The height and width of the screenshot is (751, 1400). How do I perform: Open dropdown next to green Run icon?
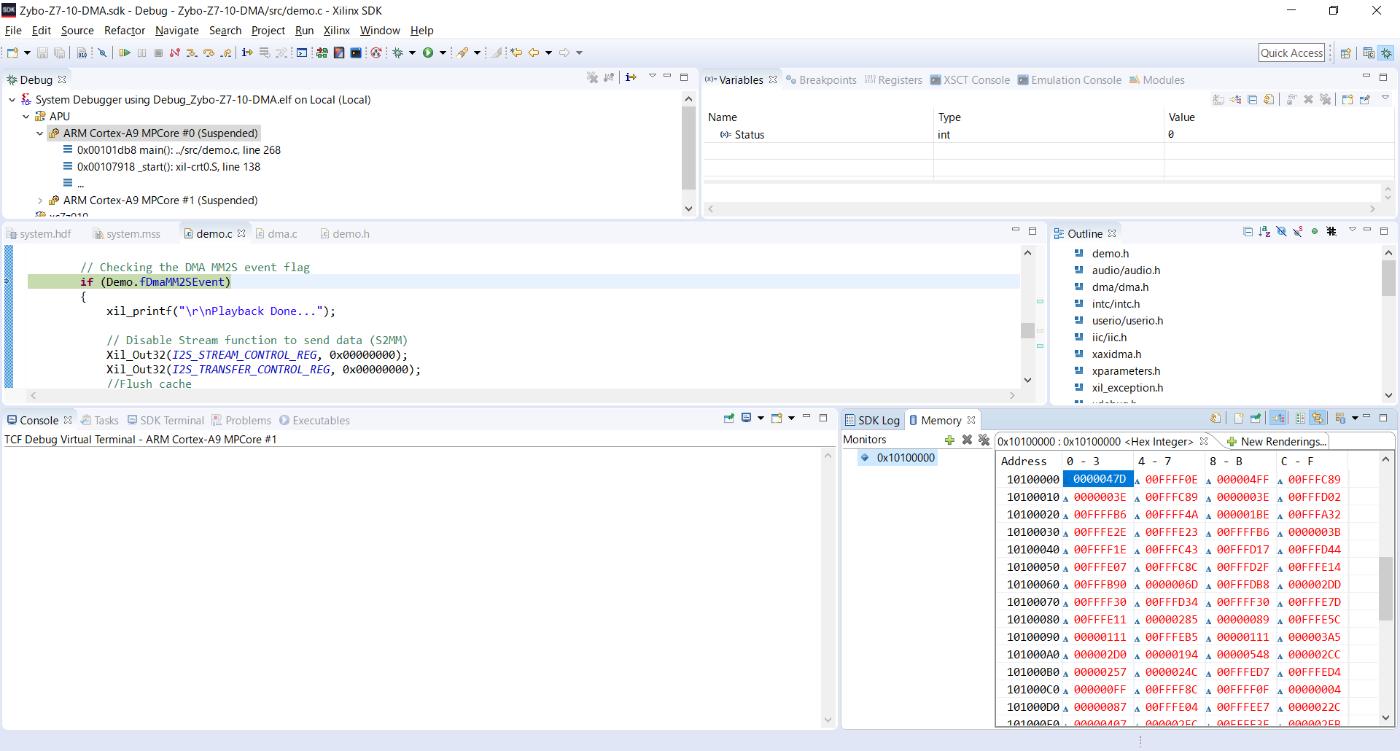pyautogui.click(x=443, y=52)
